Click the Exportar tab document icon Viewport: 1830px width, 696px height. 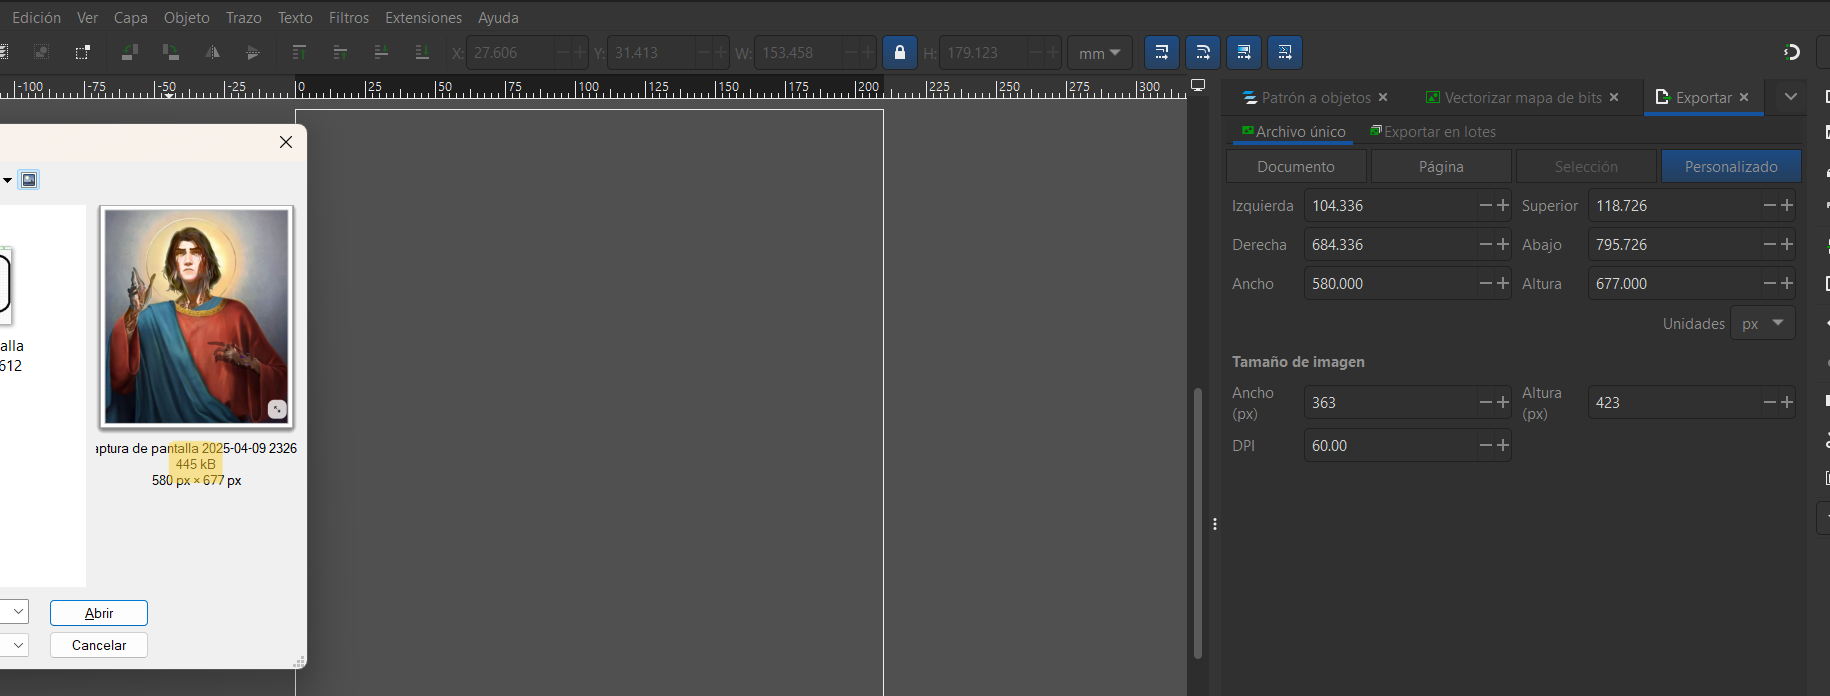tap(1662, 97)
